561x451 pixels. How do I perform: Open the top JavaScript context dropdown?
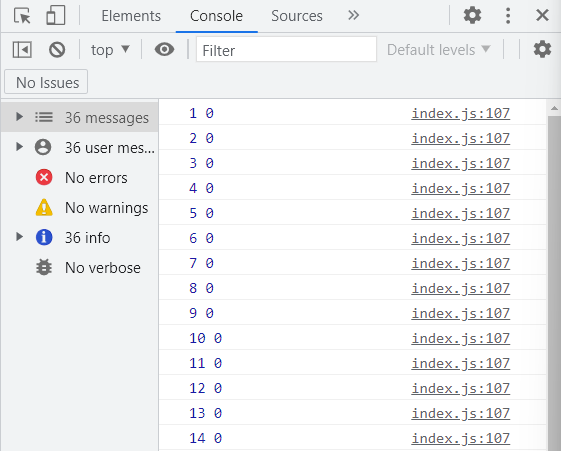[x=110, y=50]
